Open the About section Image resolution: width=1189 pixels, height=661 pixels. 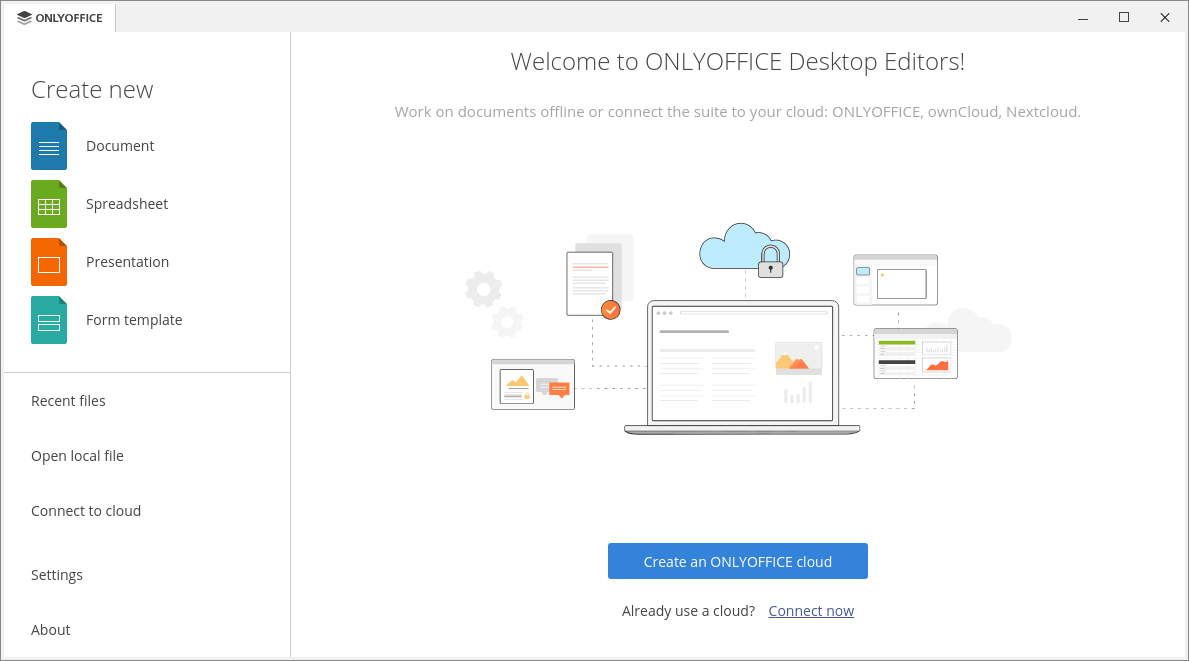(x=50, y=629)
